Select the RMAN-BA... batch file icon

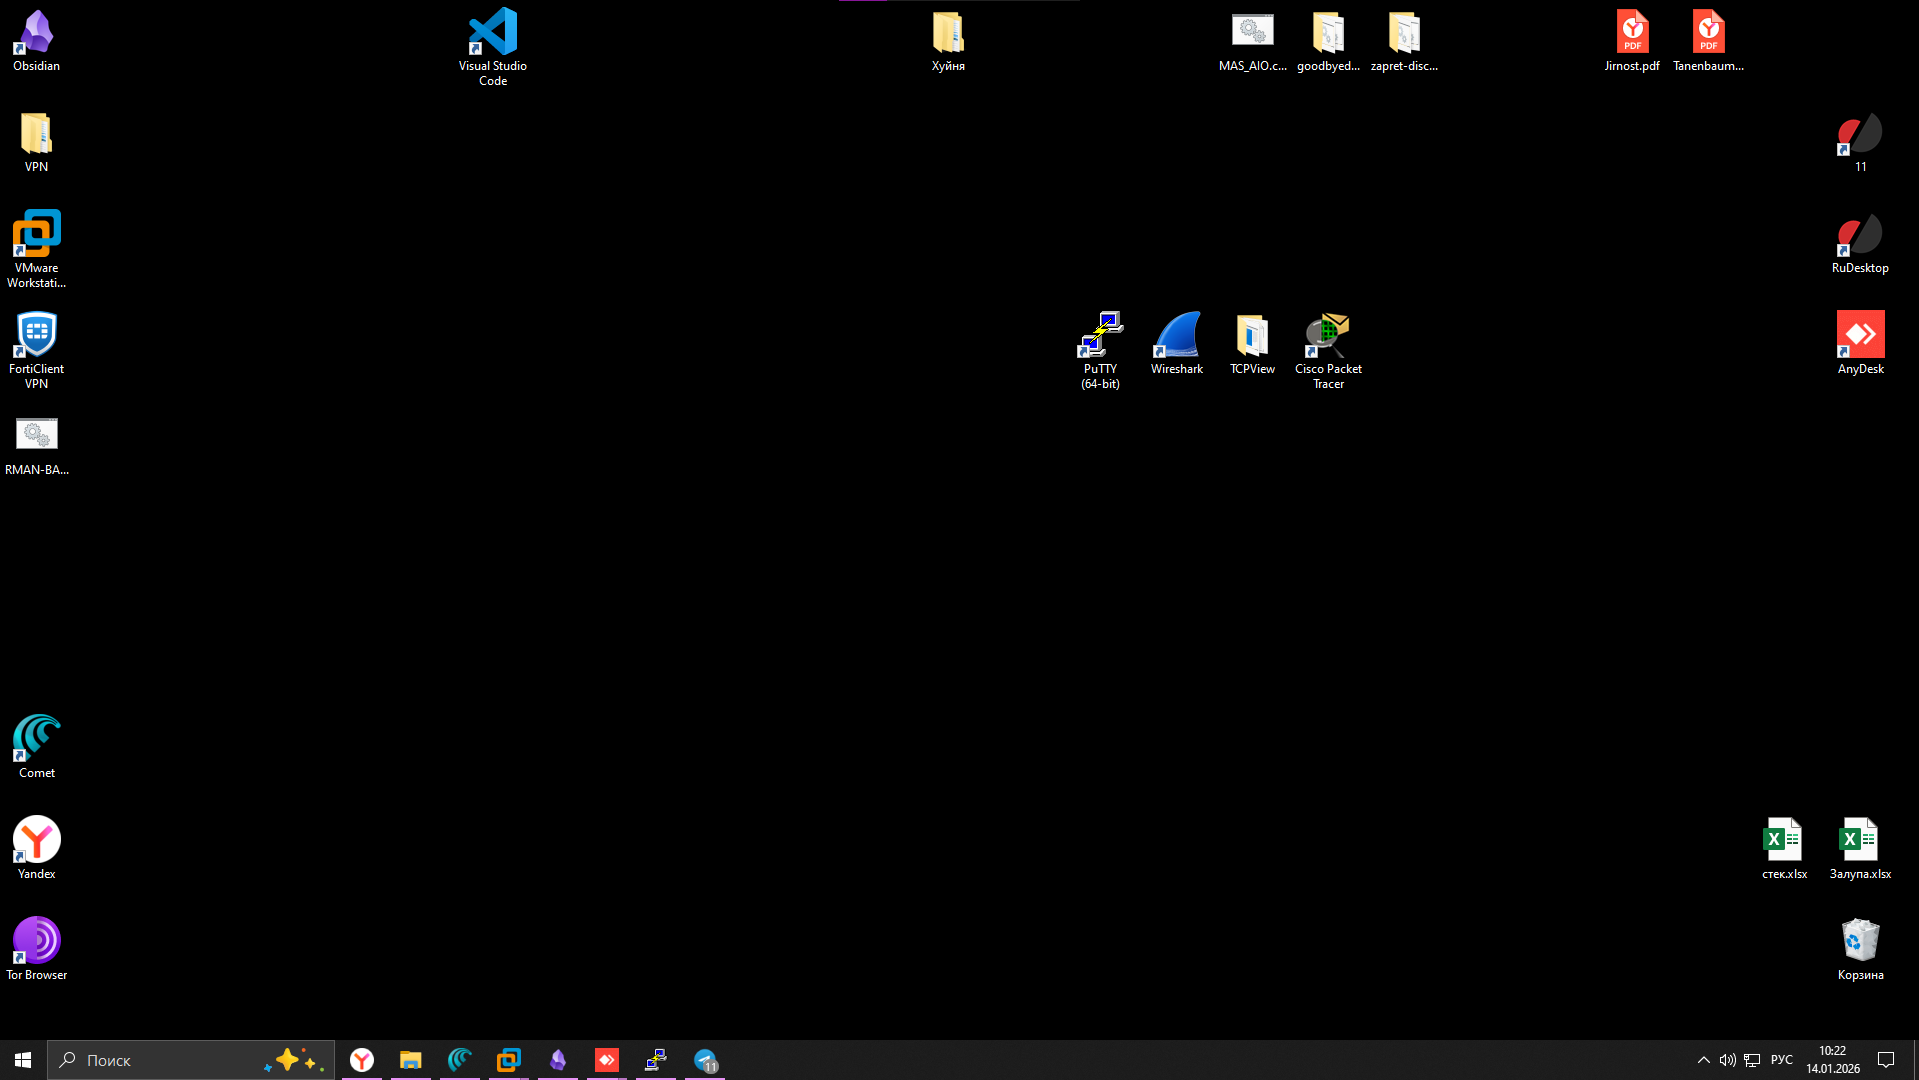click(x=37, y=445)
